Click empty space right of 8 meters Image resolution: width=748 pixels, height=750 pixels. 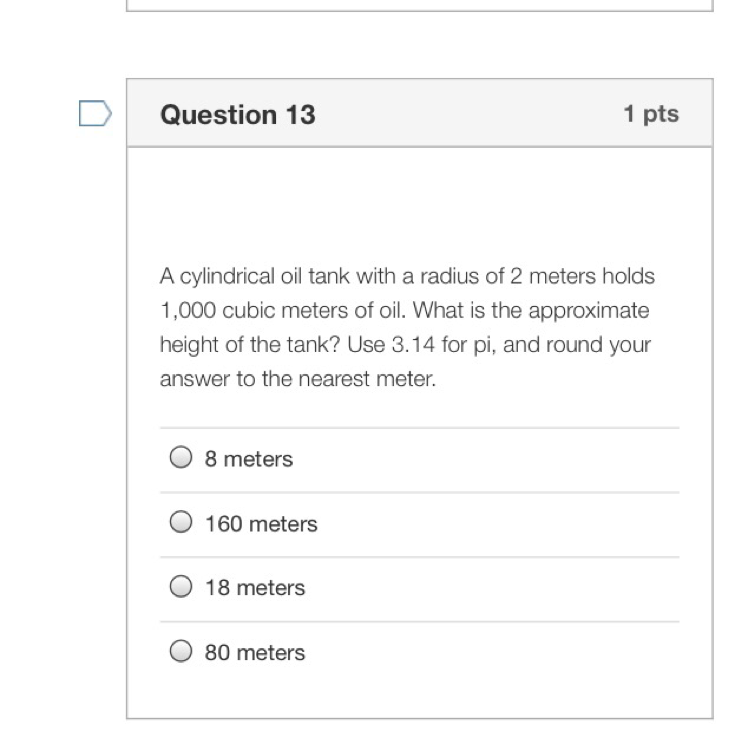click(x=500, y=459)
